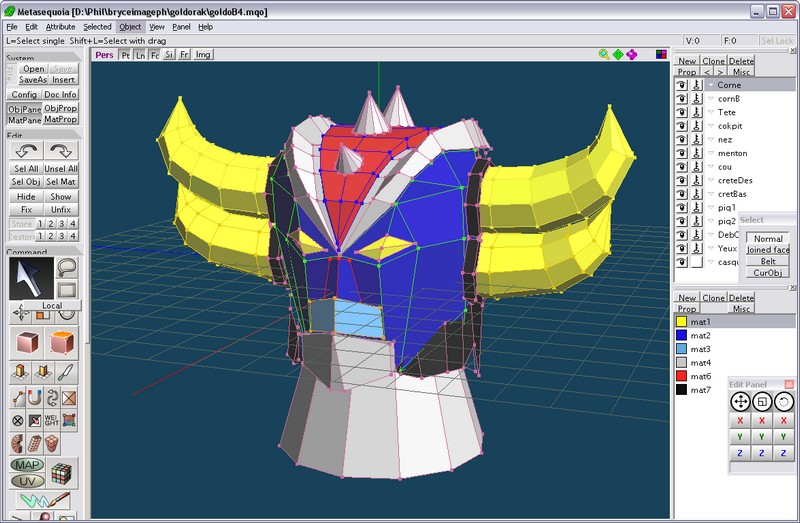Viewport: 800px width, 523px height.
Task: Select the yellow mat1 swatch
Action: (x=682, y=321)
